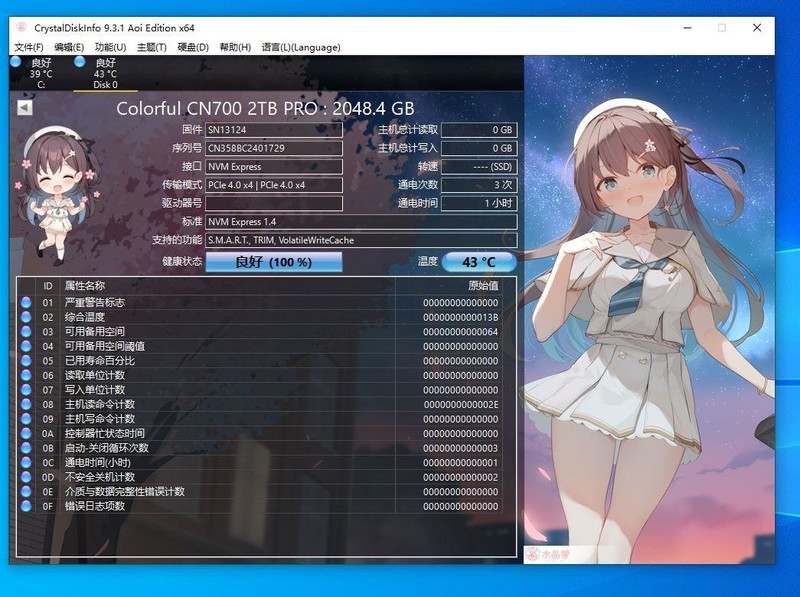800x597 pixels.
Task: Switch to the Disk 0 drive tab
Action: click(x=104, y=75)
